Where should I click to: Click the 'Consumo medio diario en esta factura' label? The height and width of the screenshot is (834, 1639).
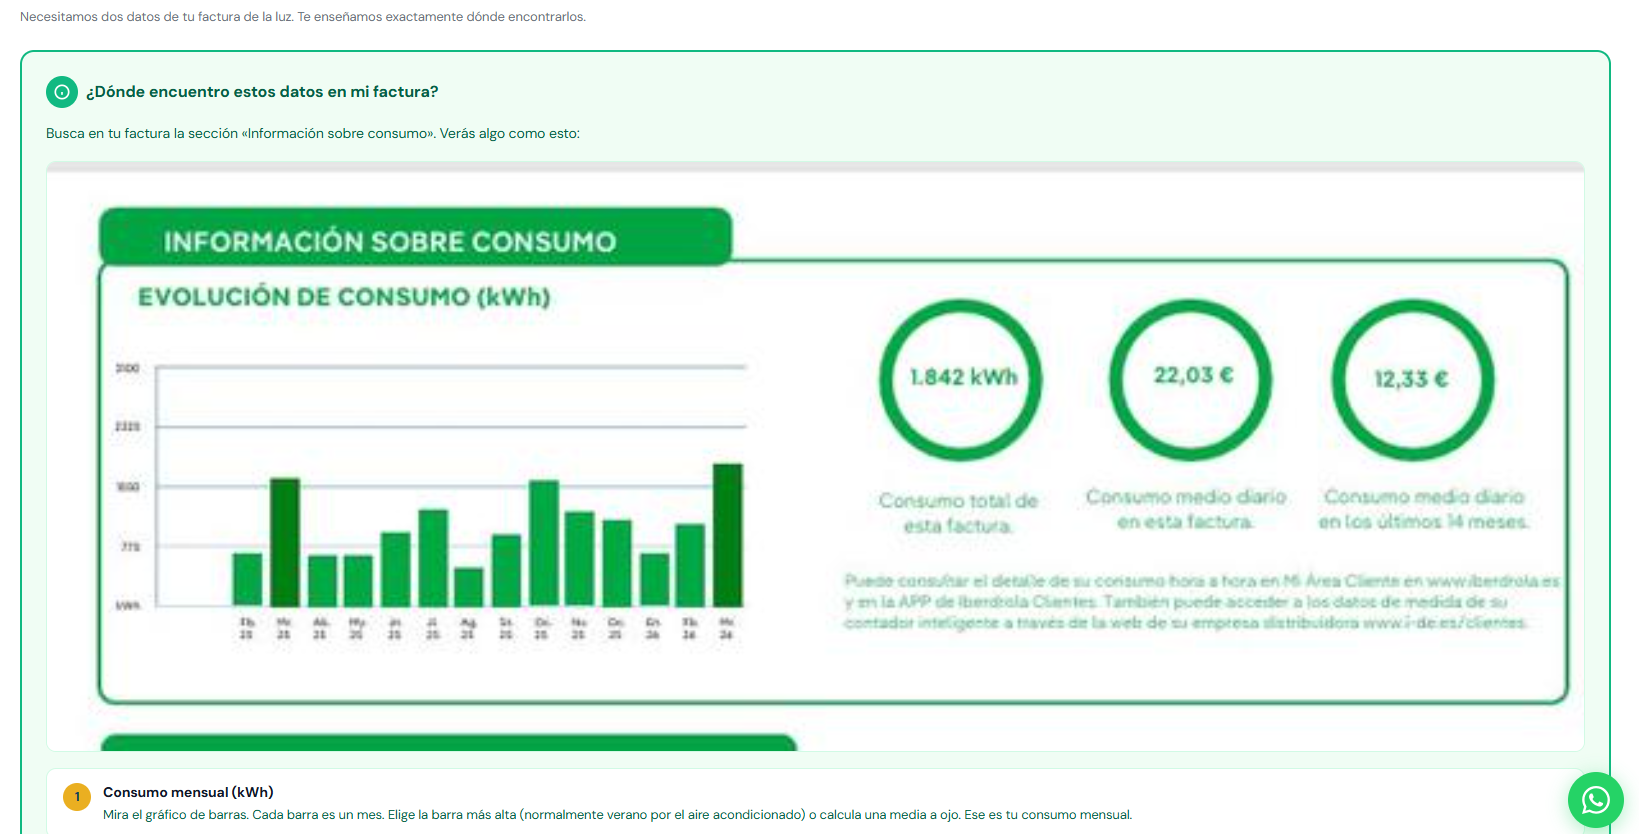point(1186,509)
